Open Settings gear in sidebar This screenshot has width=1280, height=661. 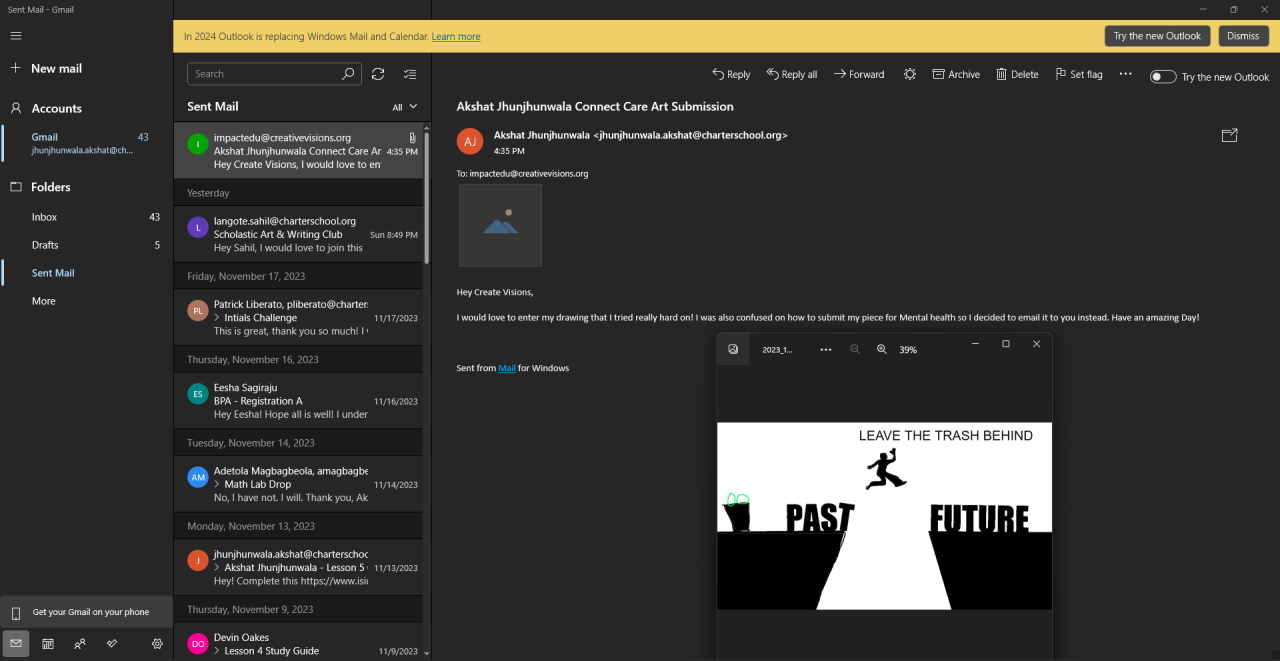tap(157, 644)
